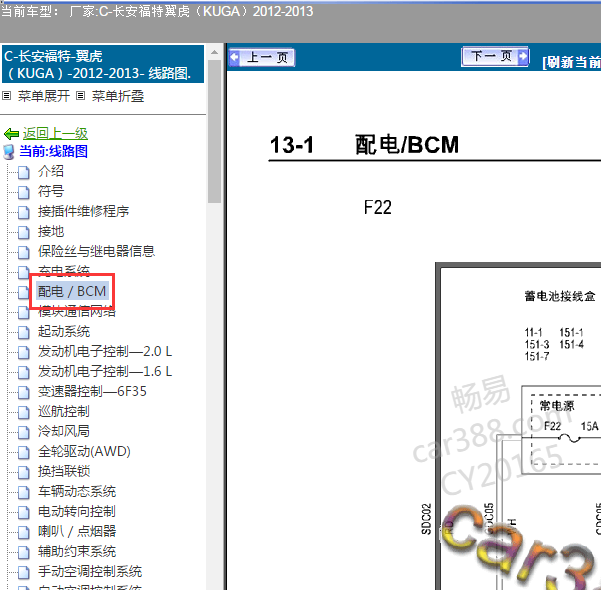Click 蓄电池接线盒 label in diagram
The height and width of the screenshot is (590, 601).
(x=560, y=296)
